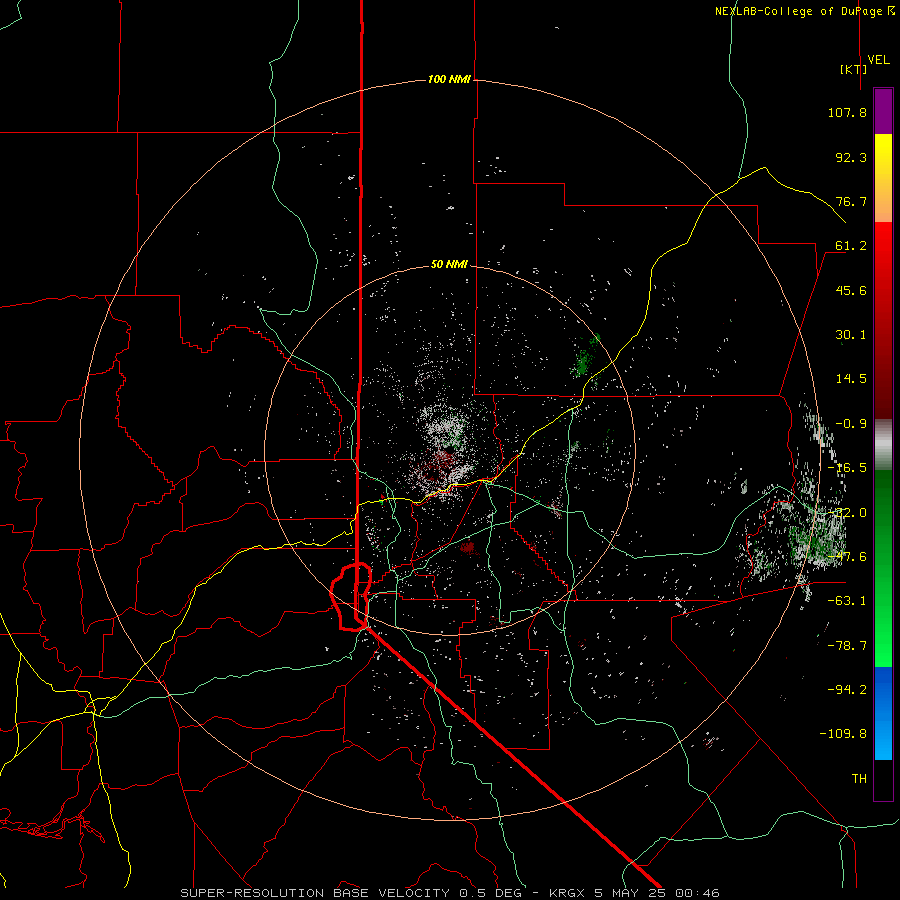Select the -109.8 velocity scale label
The width and height of the screenshot is (900, 900).
pos(843,734)
